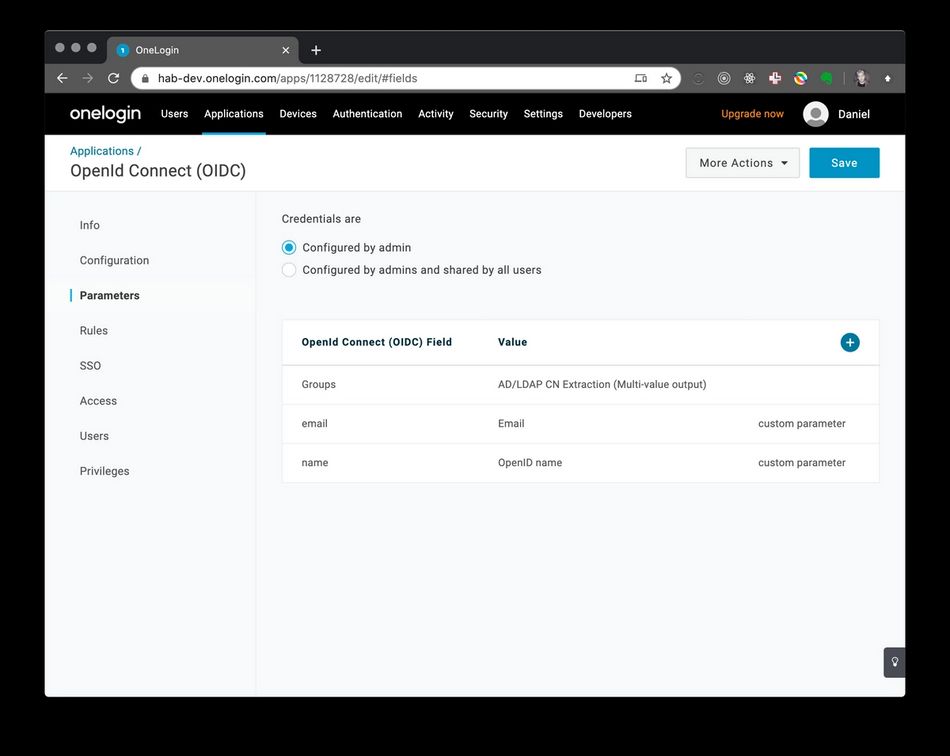Click Daniel's profile avatar

815,114
